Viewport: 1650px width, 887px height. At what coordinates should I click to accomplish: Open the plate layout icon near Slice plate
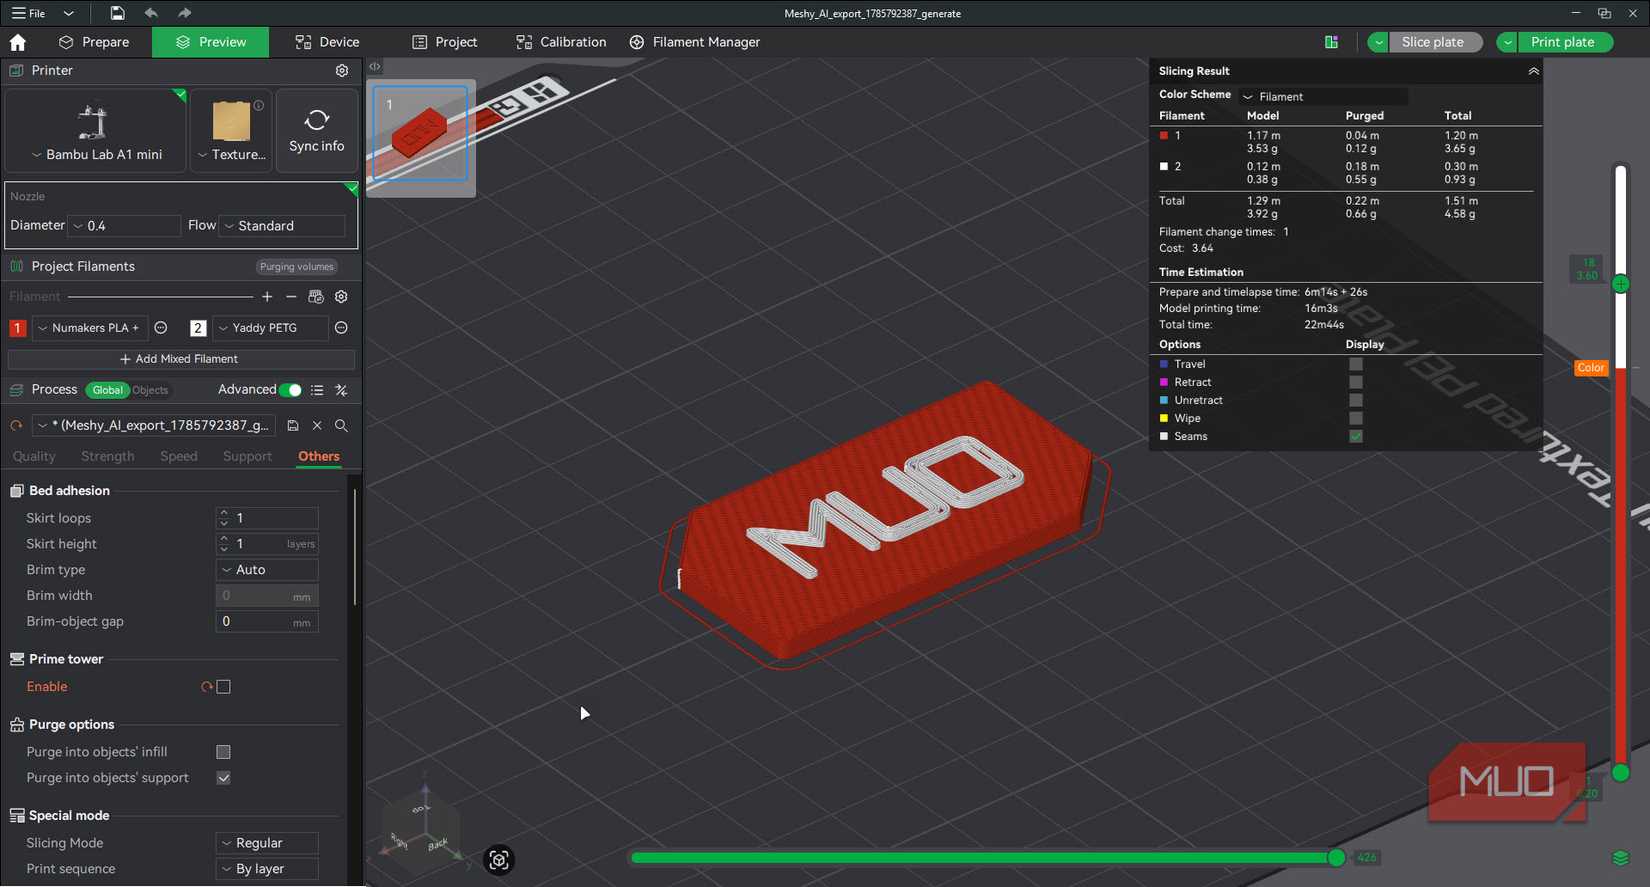tap(1331, 42)
